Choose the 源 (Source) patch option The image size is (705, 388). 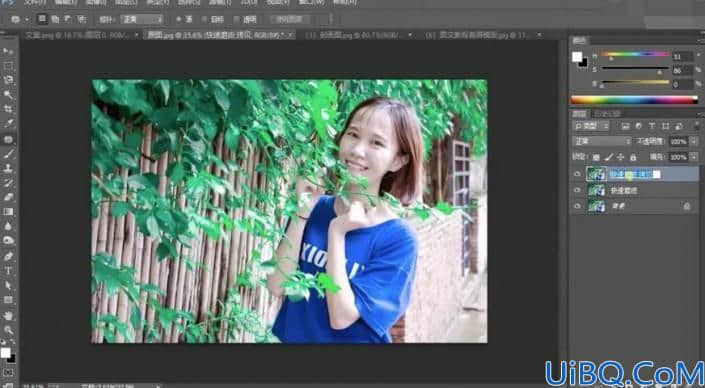[184, 19]
